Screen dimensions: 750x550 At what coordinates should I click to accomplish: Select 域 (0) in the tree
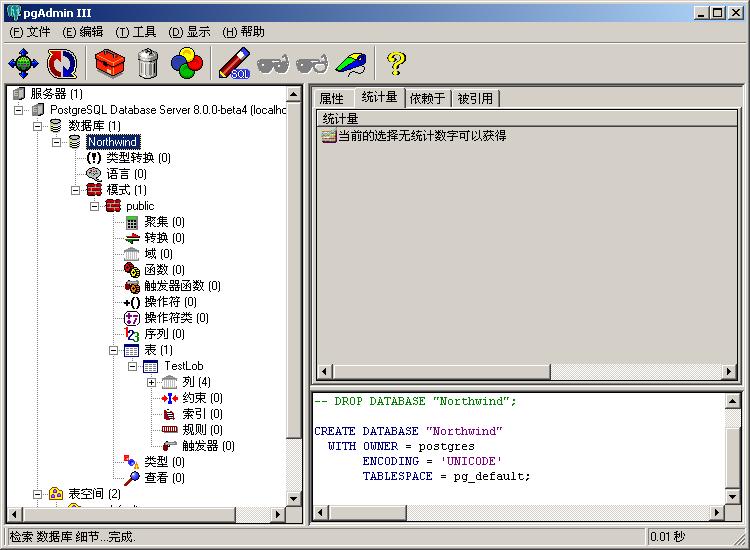(159, 254)
